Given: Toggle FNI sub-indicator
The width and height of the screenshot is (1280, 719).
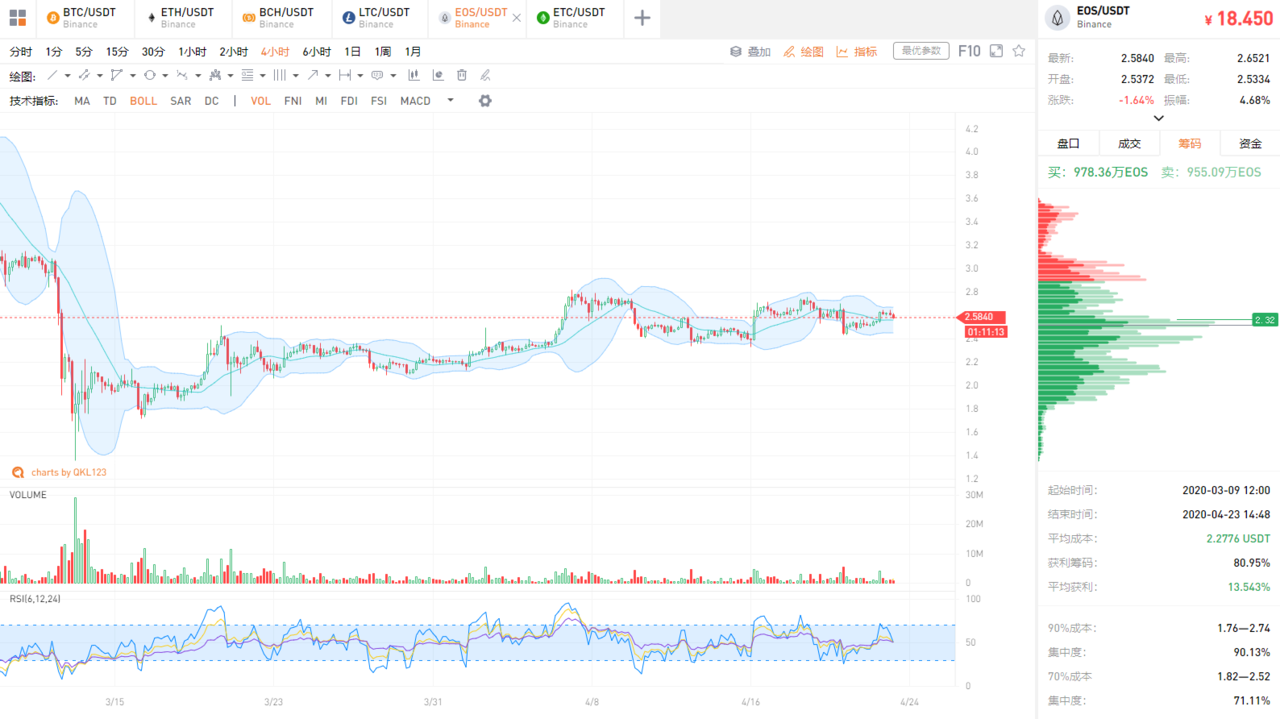Looking at the screenshot, I should tap(293, 101).
